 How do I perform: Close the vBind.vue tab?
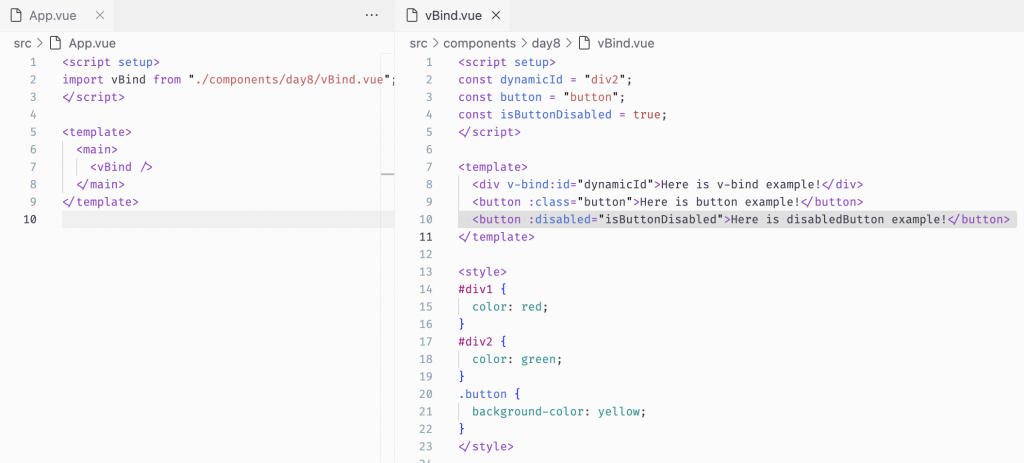click(496, 15)
